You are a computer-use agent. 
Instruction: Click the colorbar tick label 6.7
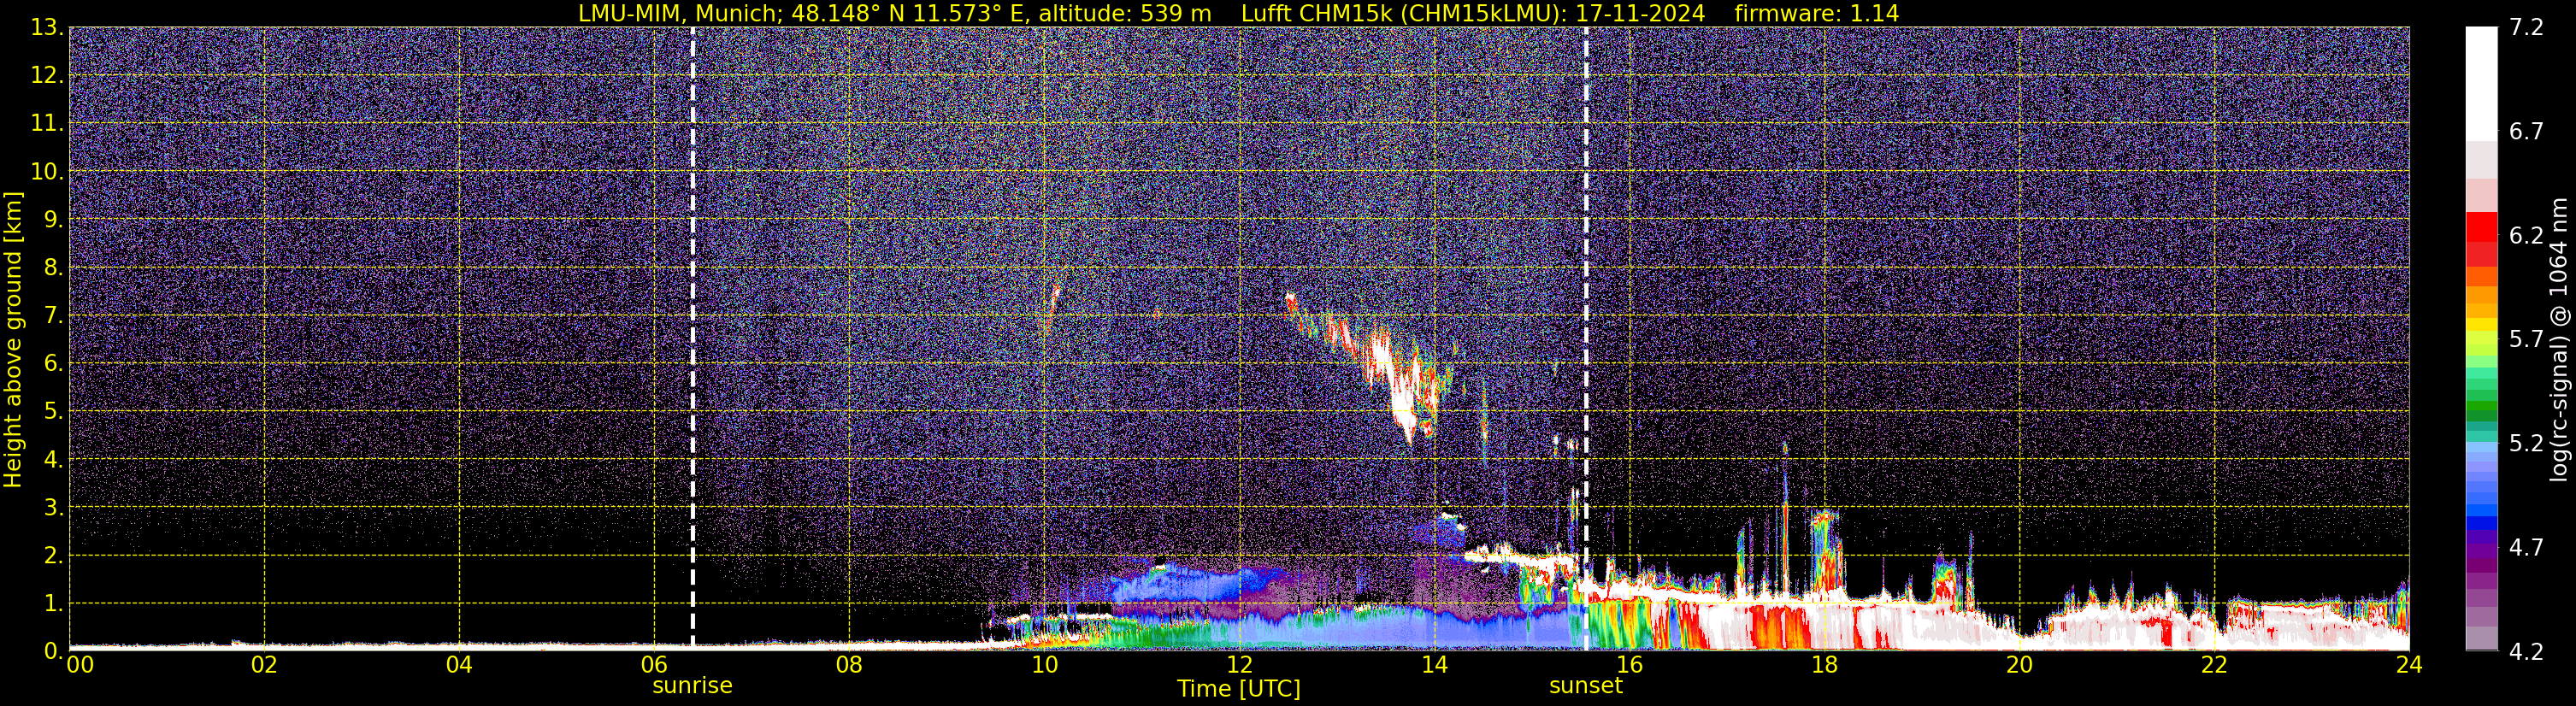coord(2526,131)
